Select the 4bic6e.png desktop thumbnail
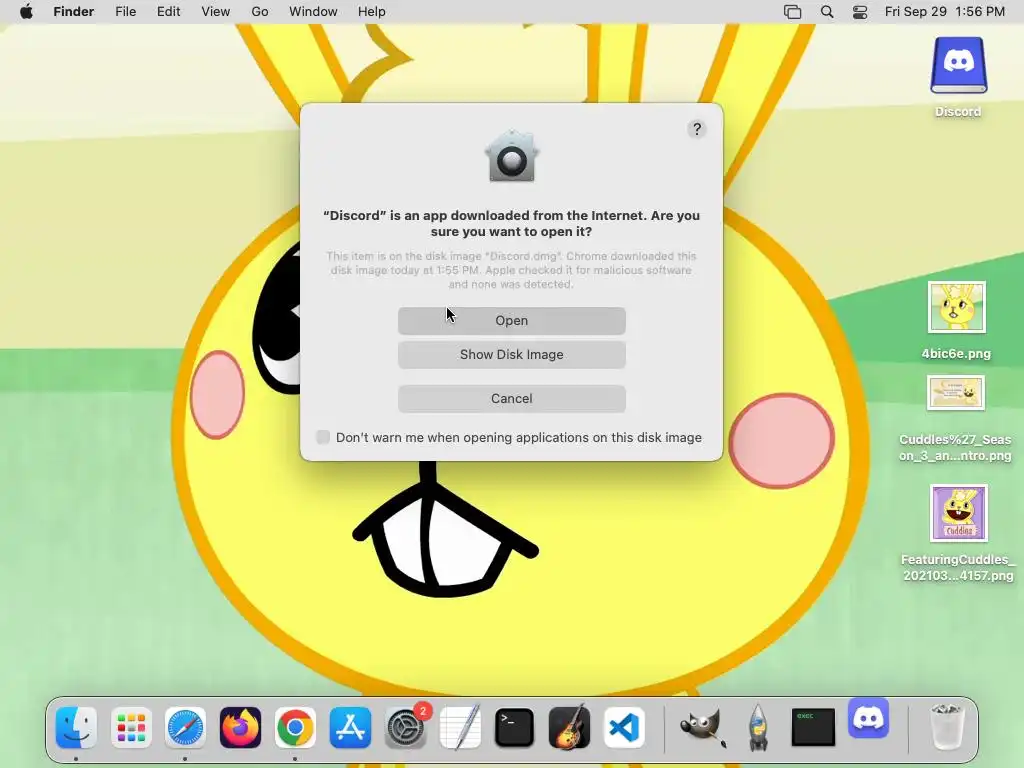Image resolution: width=1024 pixels, height=768 pixels. coord(957,307)
